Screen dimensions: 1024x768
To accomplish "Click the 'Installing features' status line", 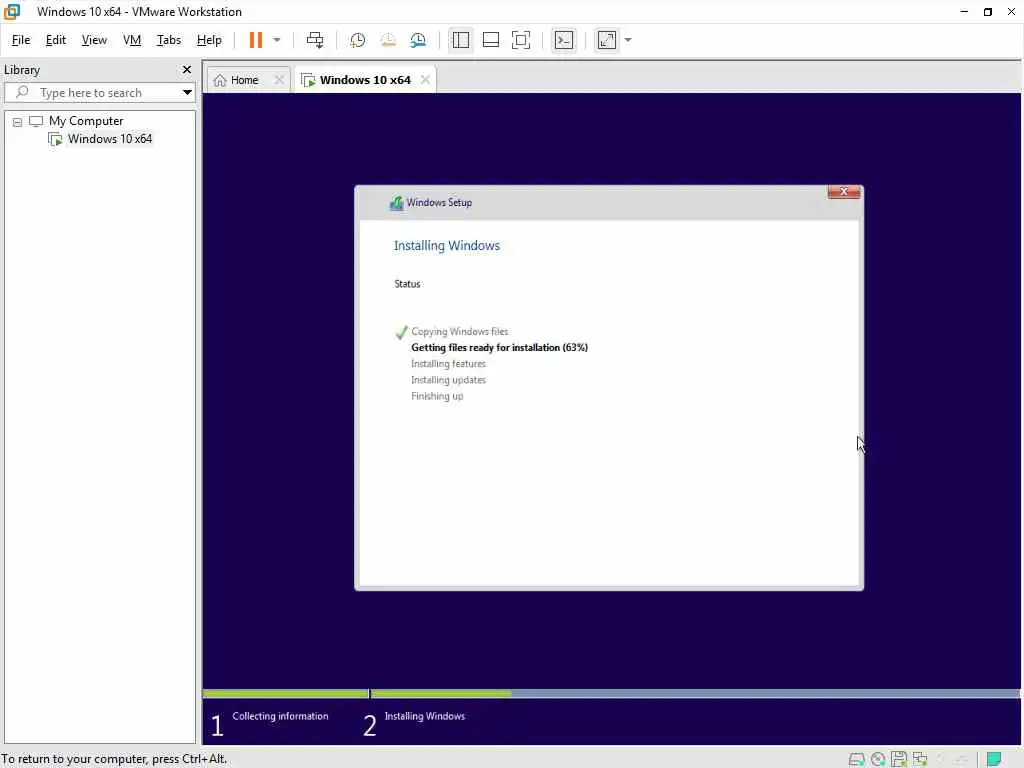I will [448, 364].
